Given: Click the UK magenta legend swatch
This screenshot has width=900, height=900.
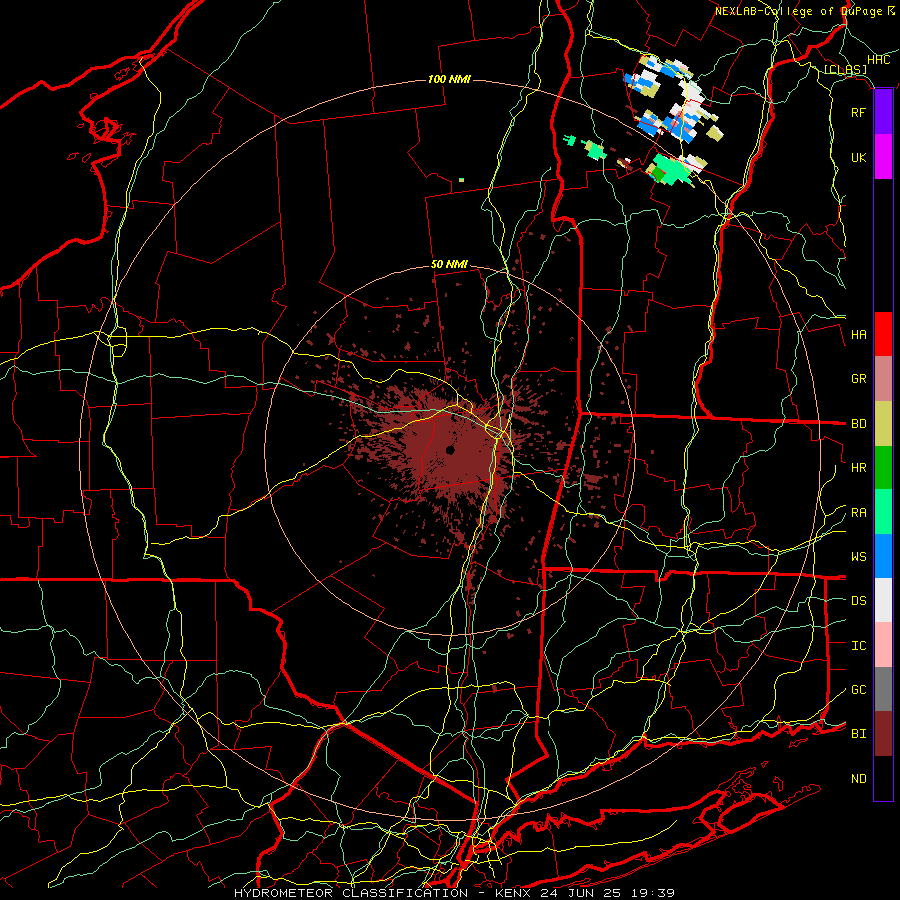Looking at the screenshot, I should pos(883,157).
